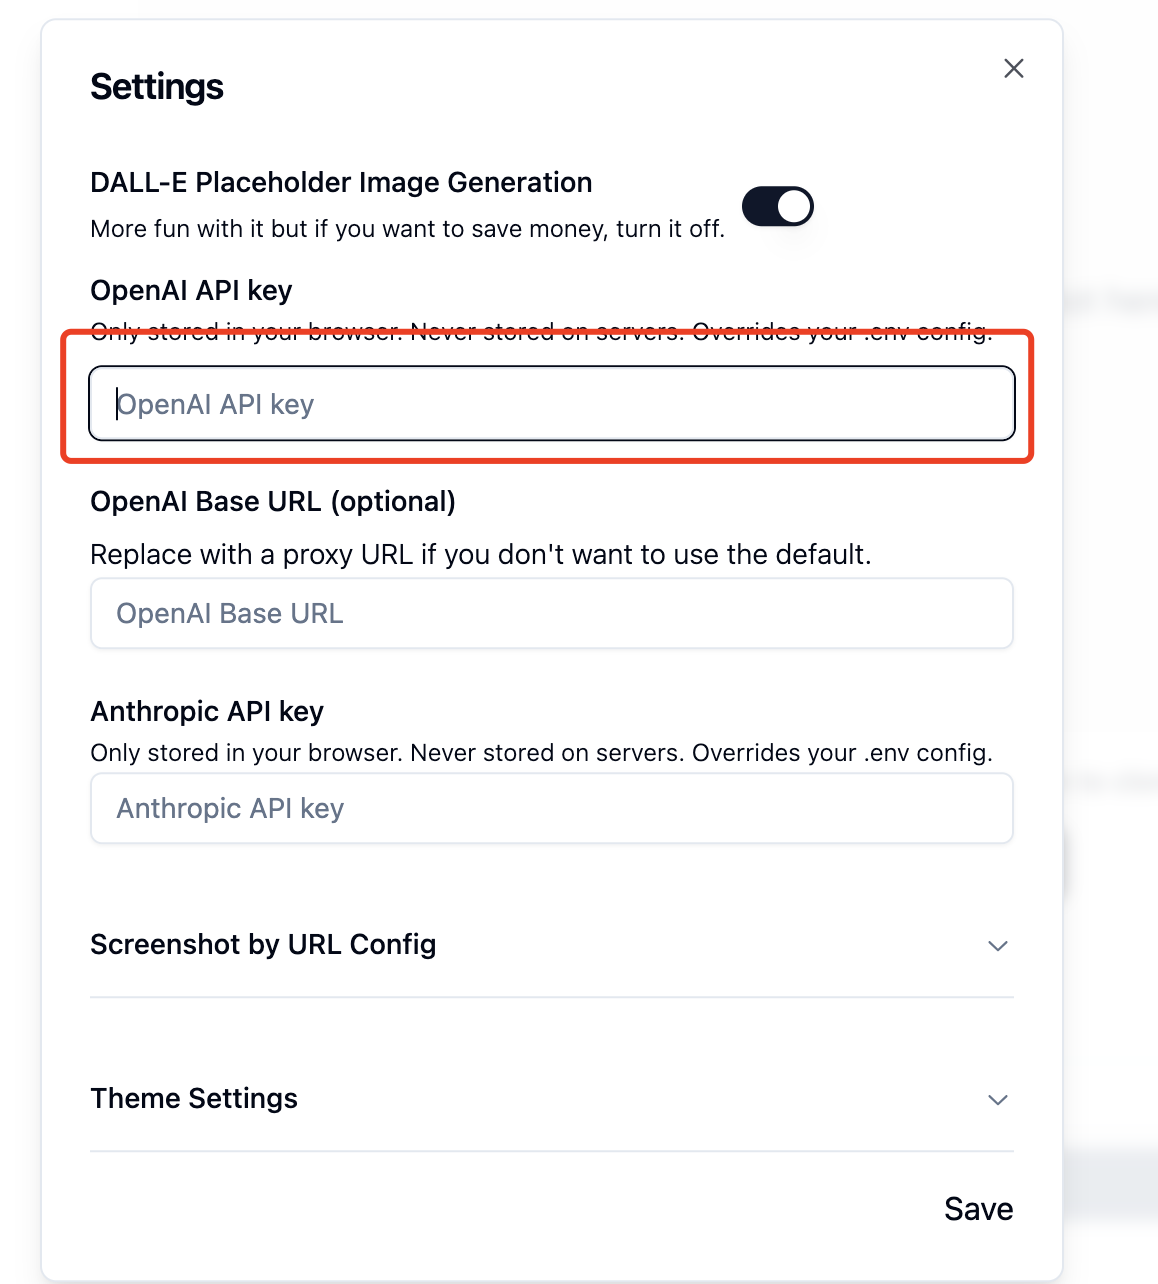
Task: Click the 'More fun with it' description text
Action: click(407, 229)
